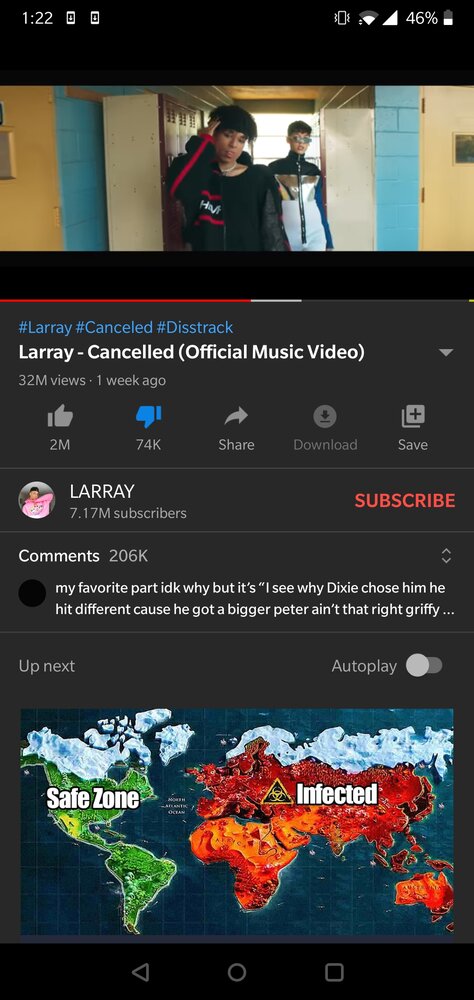The width and height of the screenshot is (474, 1000).
Task: Tap the Save to playlist icon
Action: (413, 416)
